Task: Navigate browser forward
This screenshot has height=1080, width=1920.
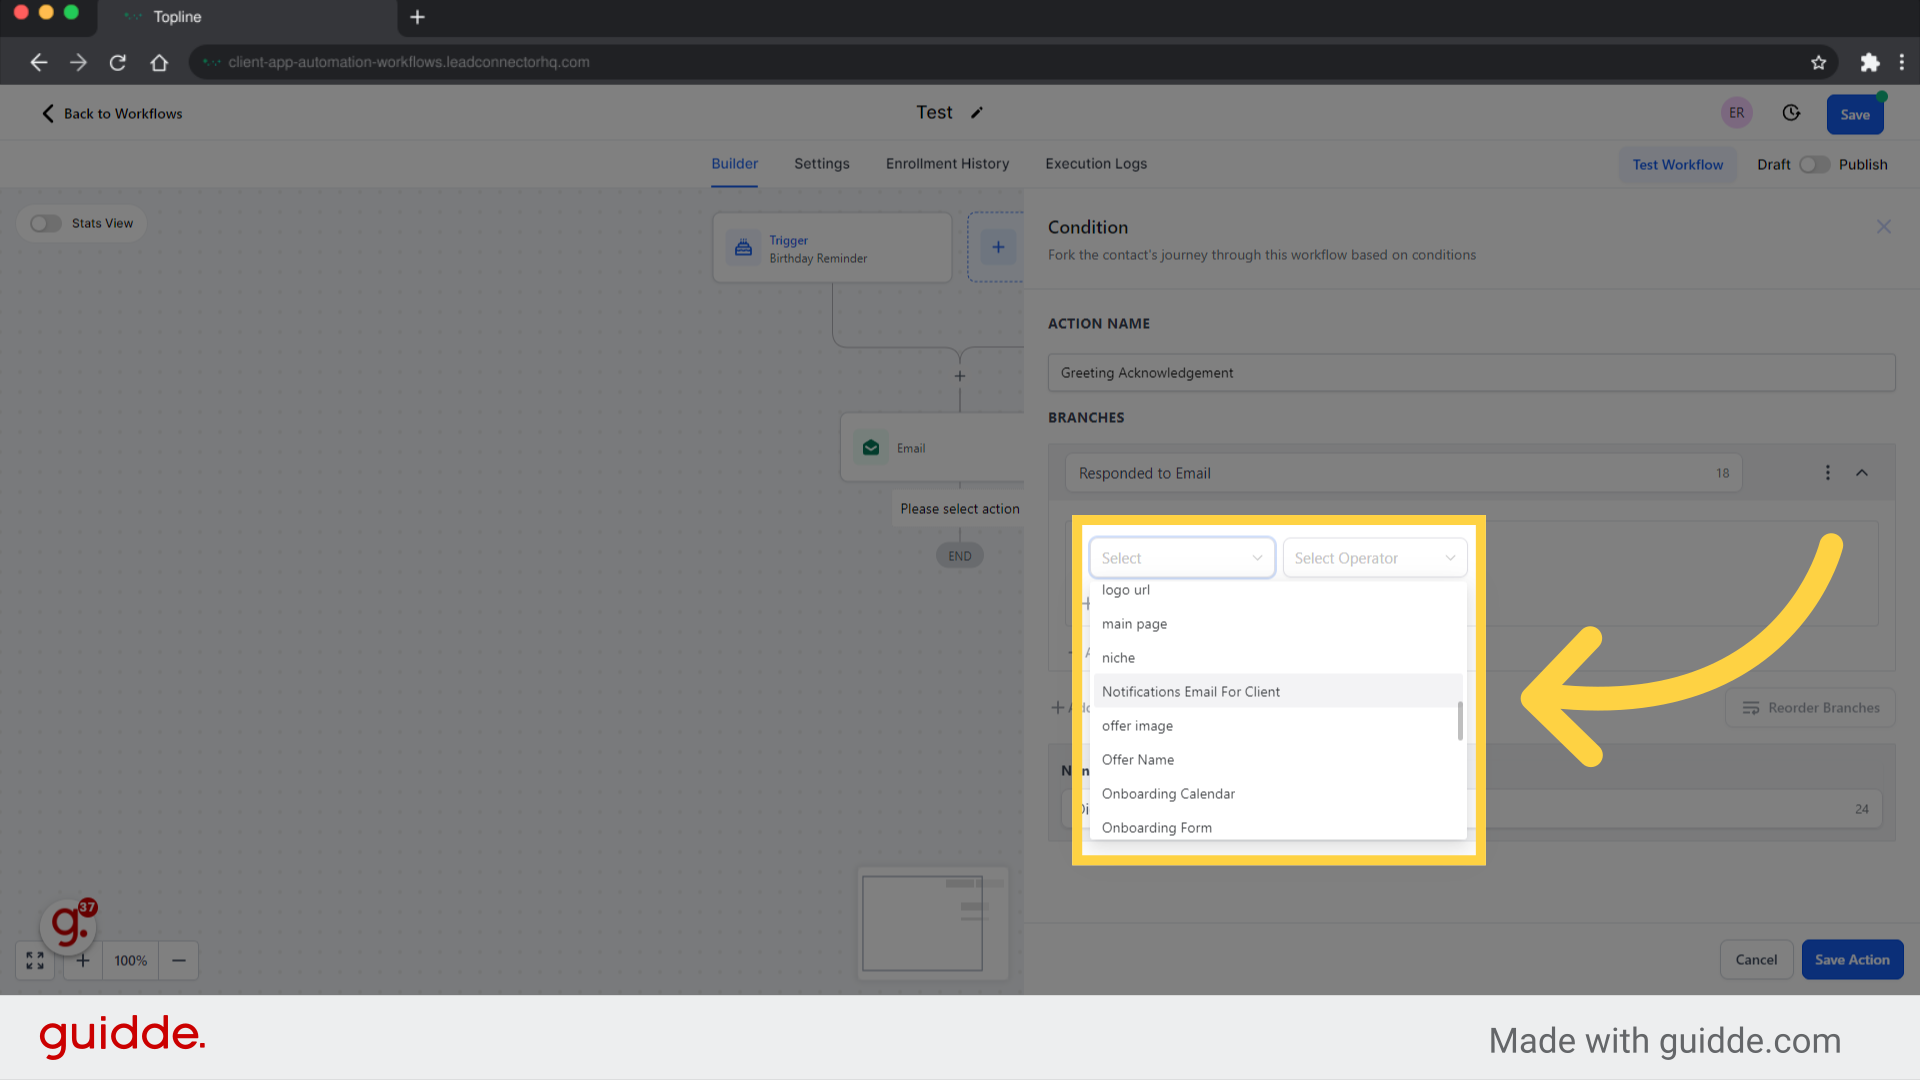Action: coord(78,62)
